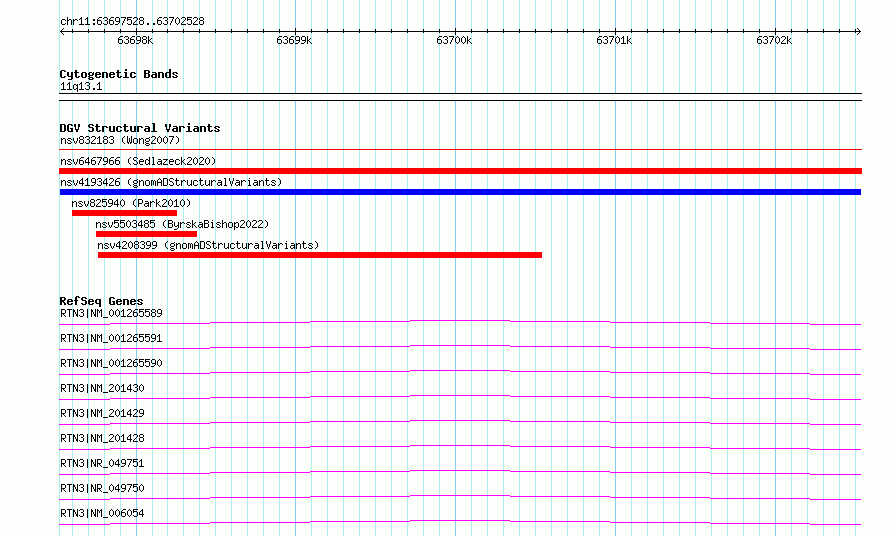Screen dimensions: 890x536
Task: Click the chr11:63697528..63702528 region label
Action: [132, 22]
